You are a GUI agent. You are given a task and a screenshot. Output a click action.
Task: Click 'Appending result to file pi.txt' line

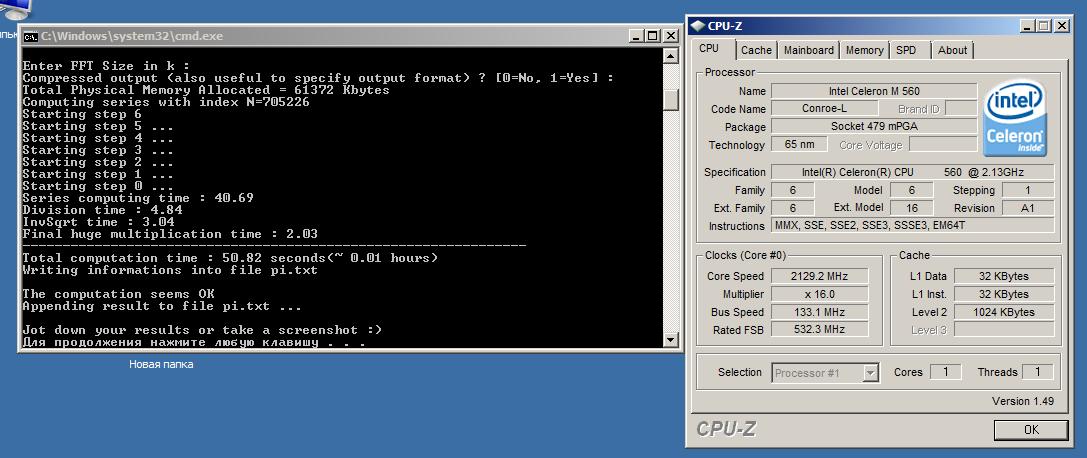tap(162, 306)
